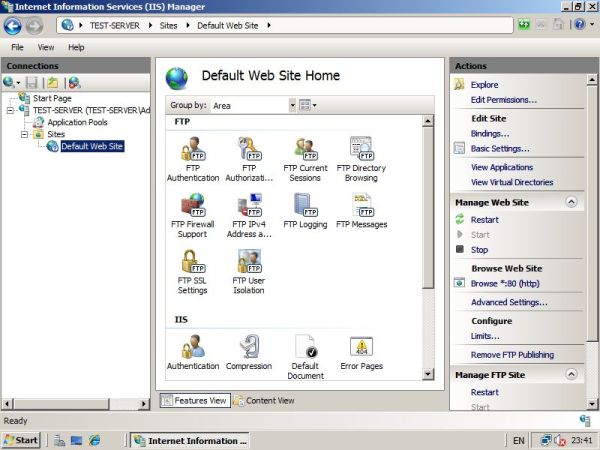Screen dimensions: 600x450
Task: Click Create New Connection icon in Connections
Action: (x=8, y=82)
